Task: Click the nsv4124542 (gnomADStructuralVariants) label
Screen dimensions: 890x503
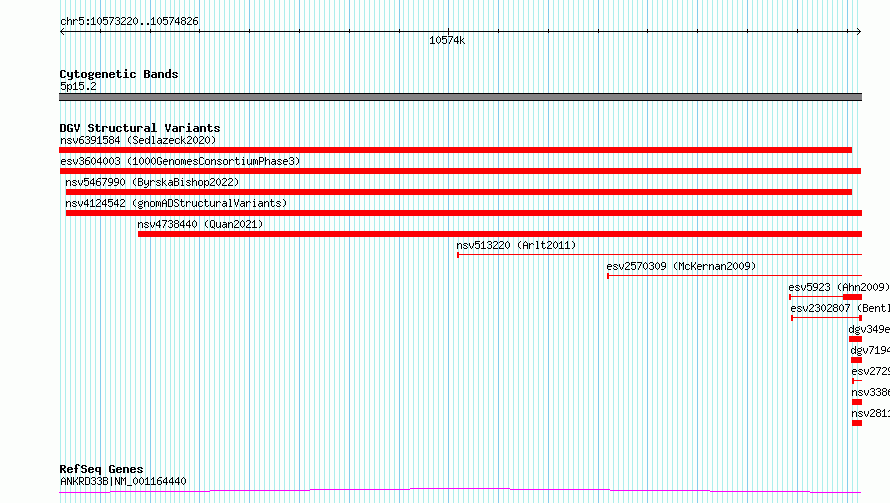Action: (176, 203)
